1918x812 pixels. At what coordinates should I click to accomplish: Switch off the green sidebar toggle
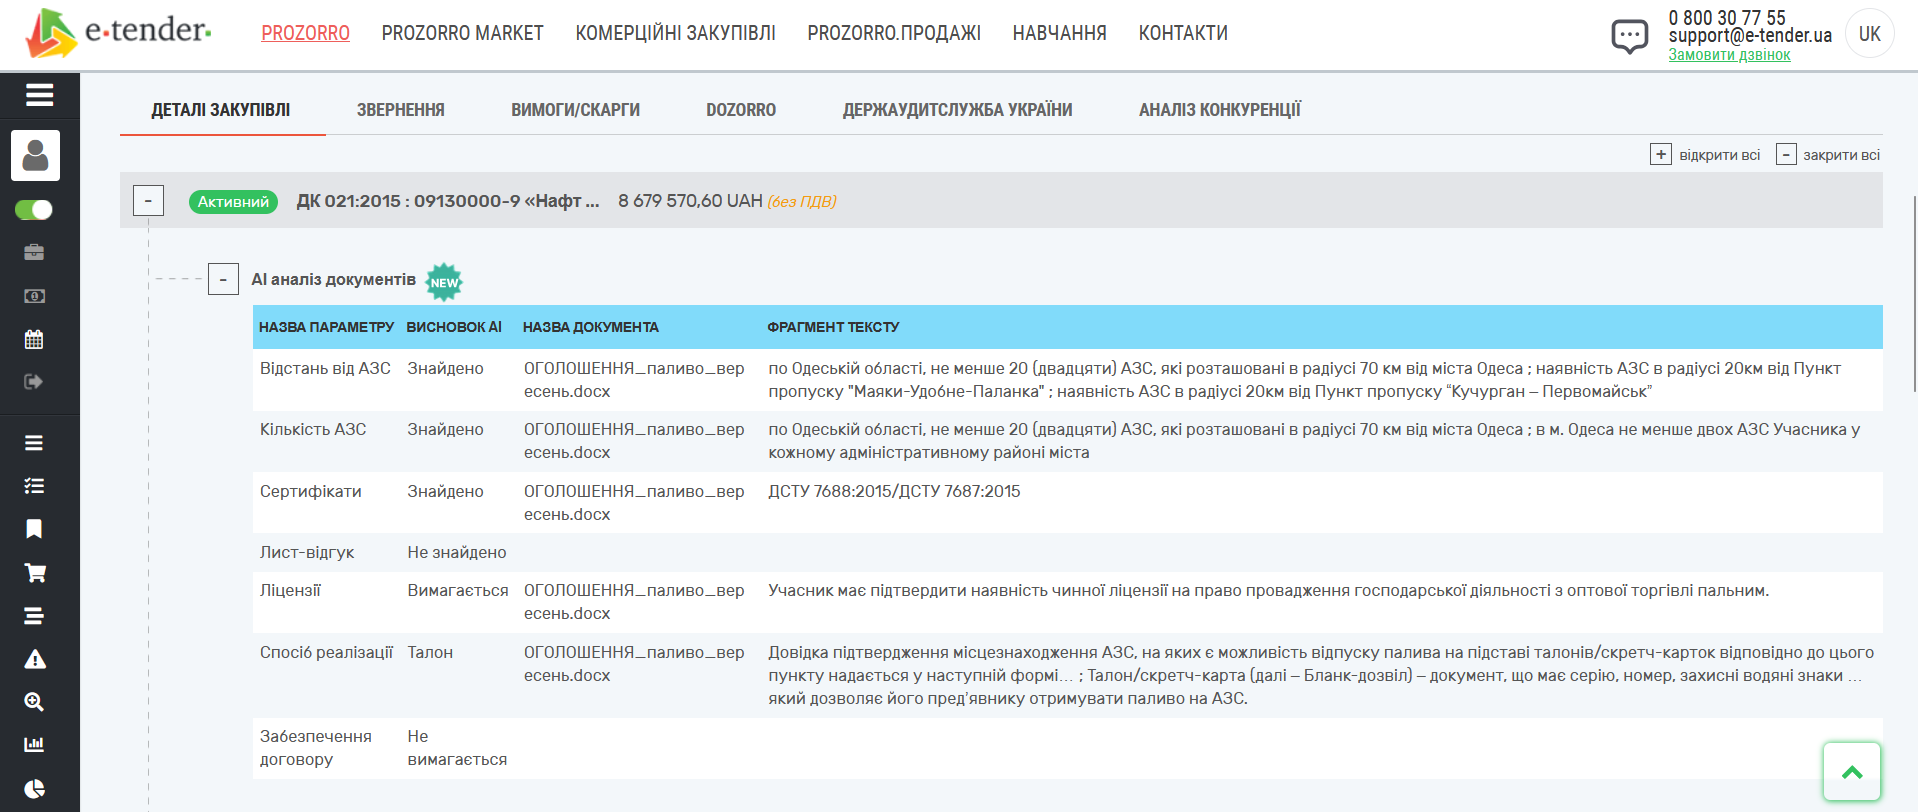click(34, 210)
